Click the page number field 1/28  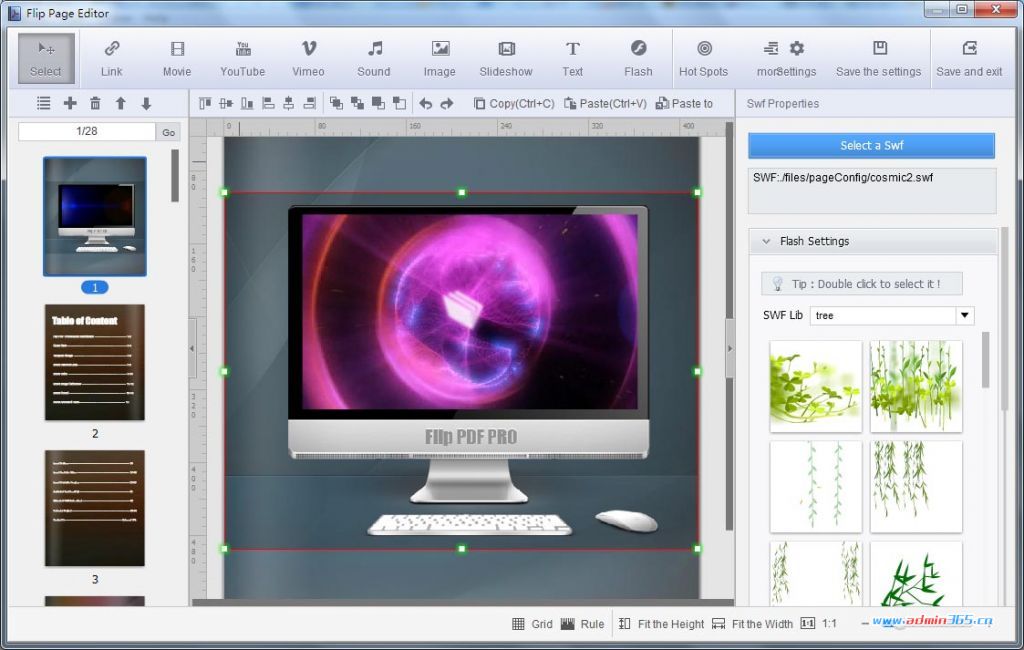pyautogui.click(x=87, y=131)
